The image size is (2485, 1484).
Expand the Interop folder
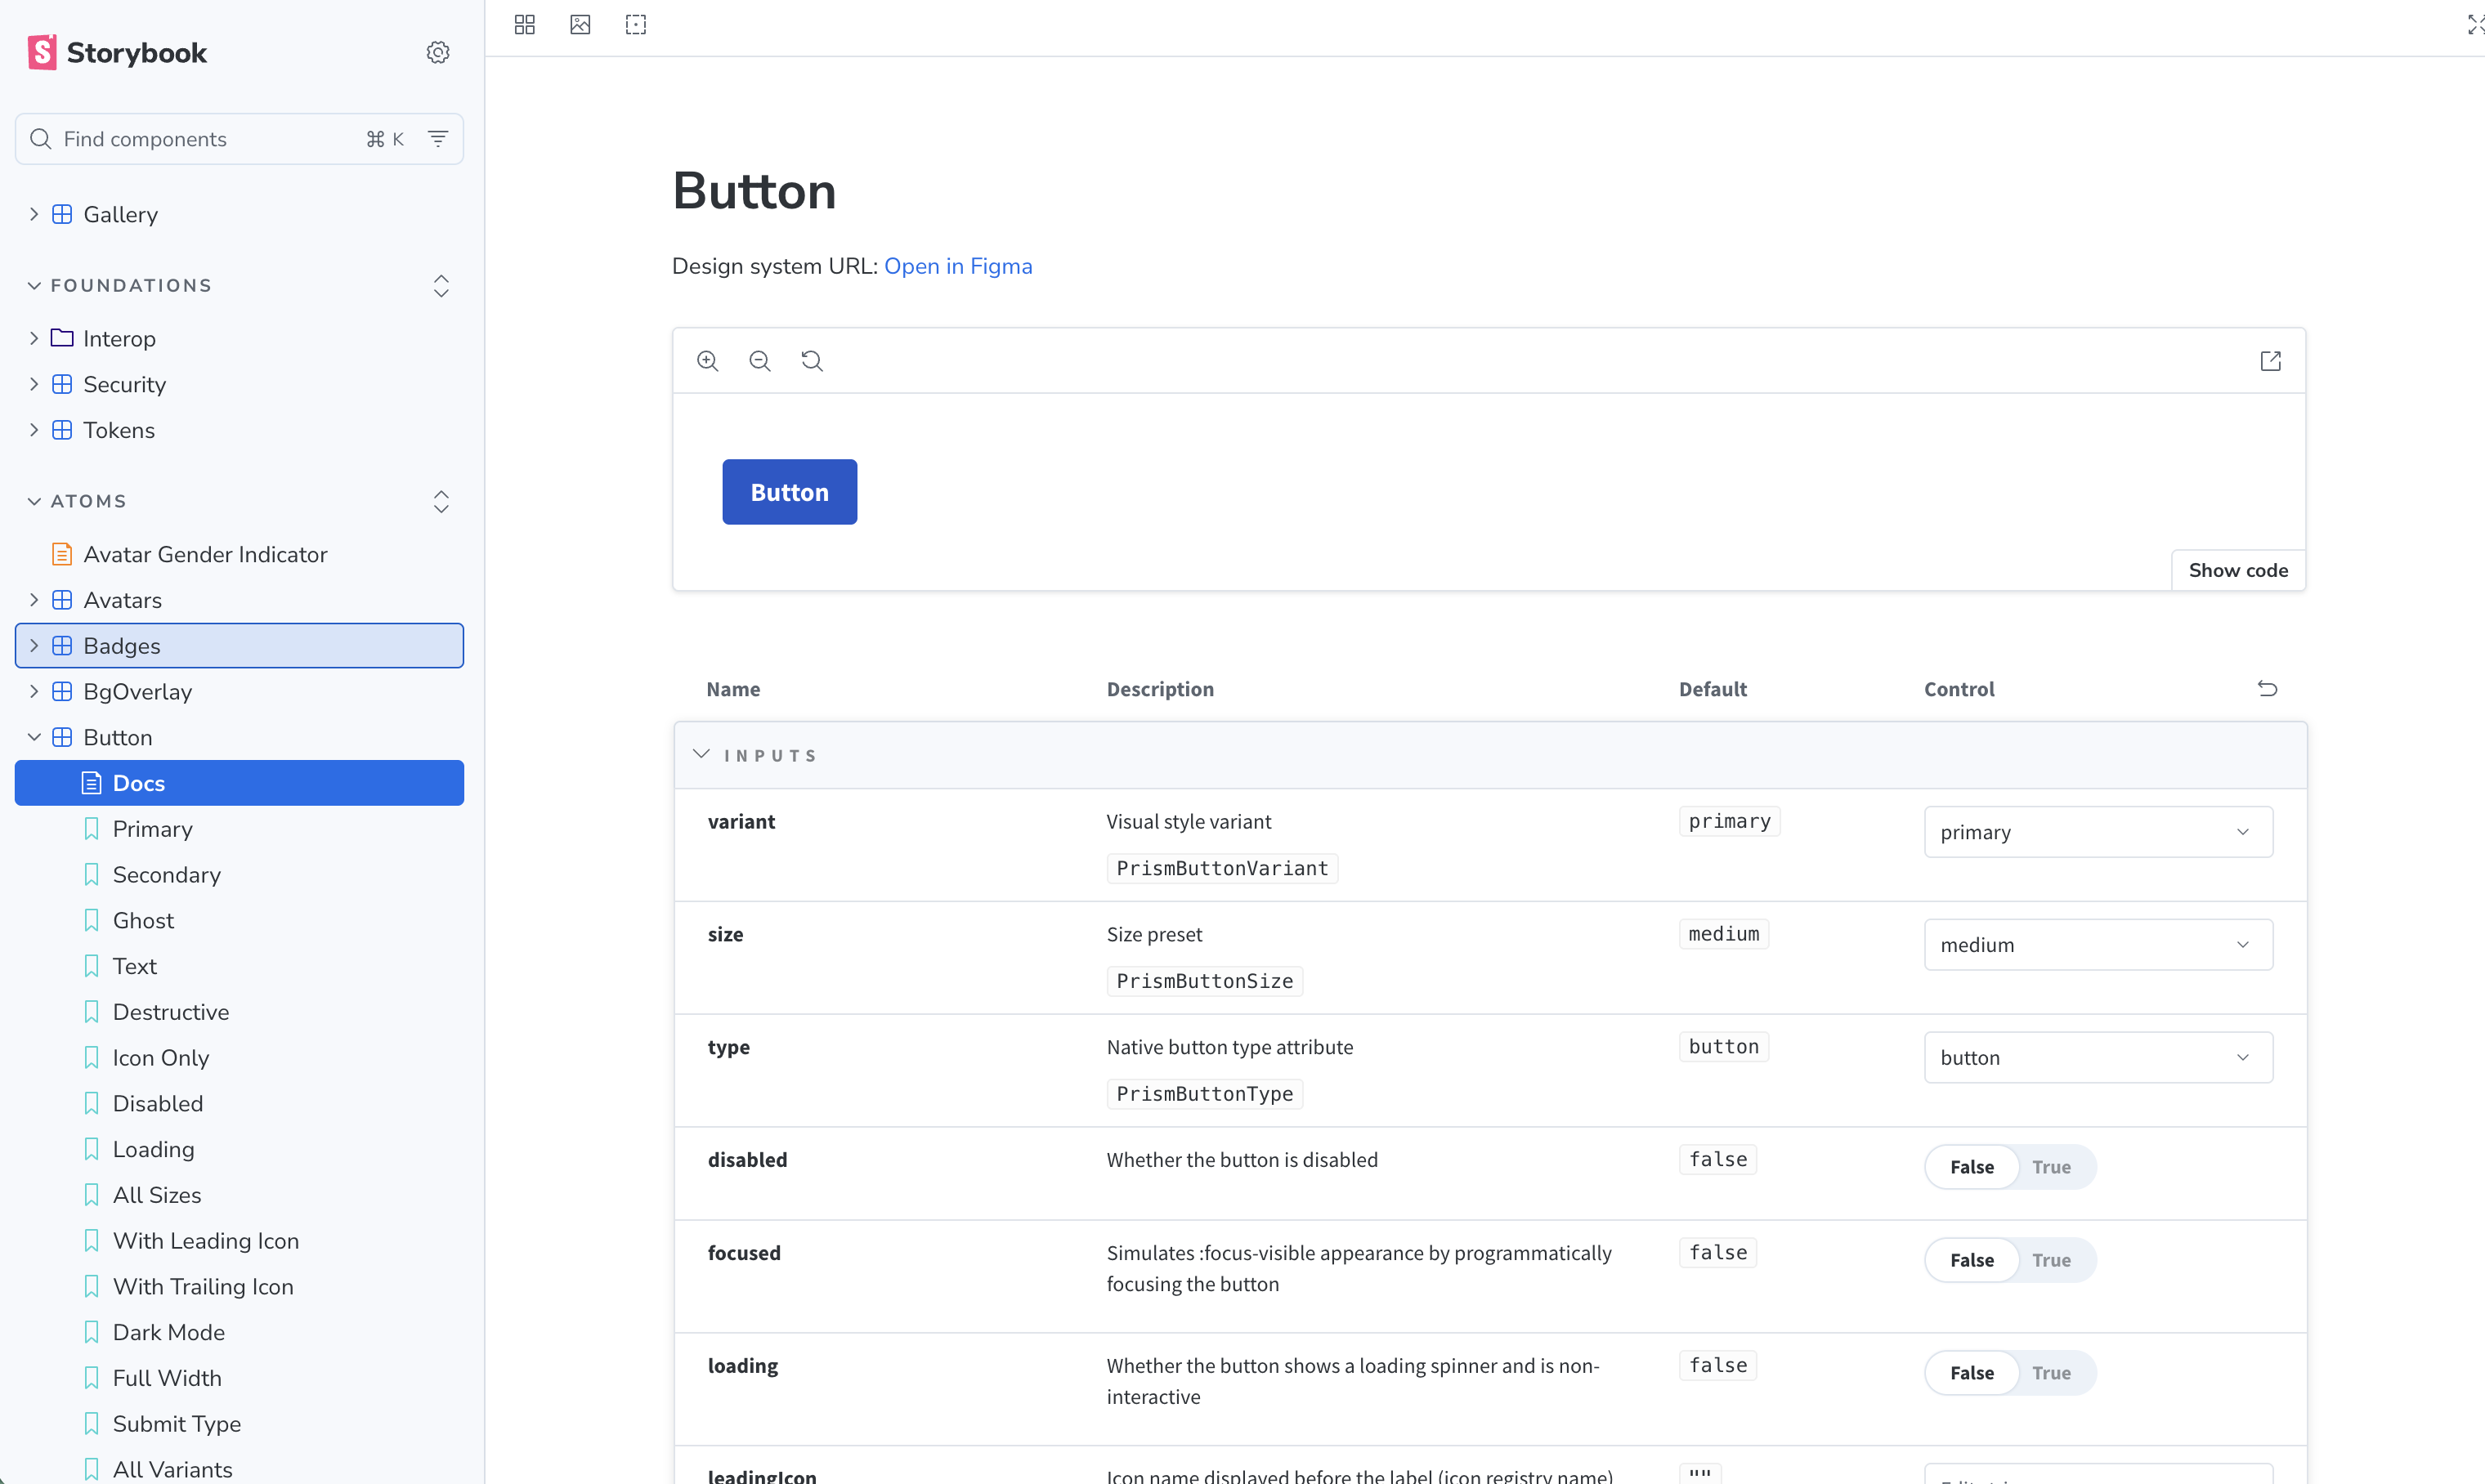tap(239, 339)
